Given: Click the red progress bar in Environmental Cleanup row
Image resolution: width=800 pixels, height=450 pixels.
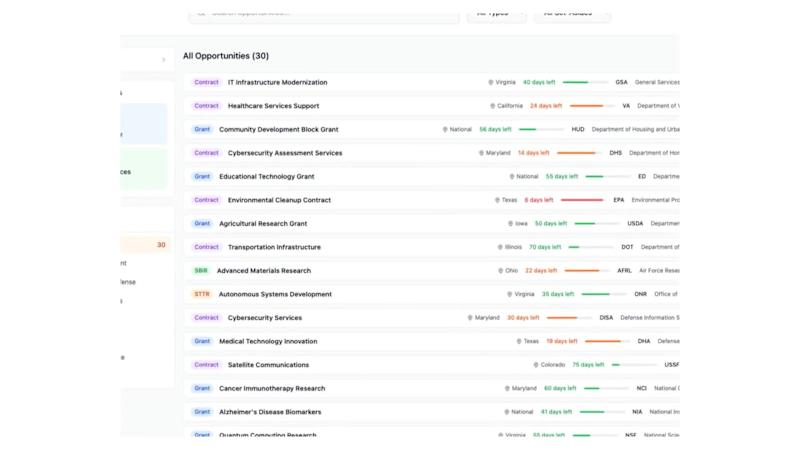Looking at the screenshot, I should (x=582, y=200).
